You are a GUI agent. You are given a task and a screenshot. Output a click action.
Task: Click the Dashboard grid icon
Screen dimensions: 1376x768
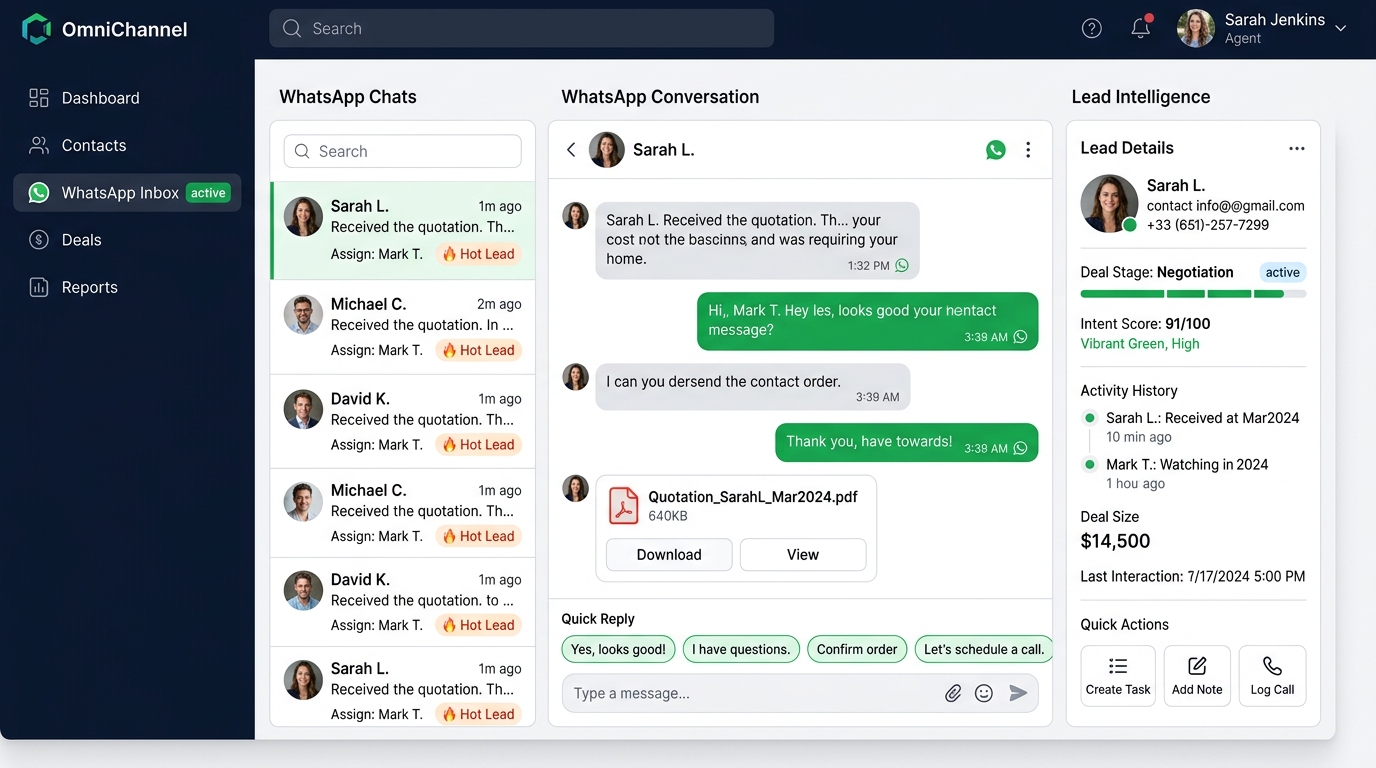pos(39,98)
